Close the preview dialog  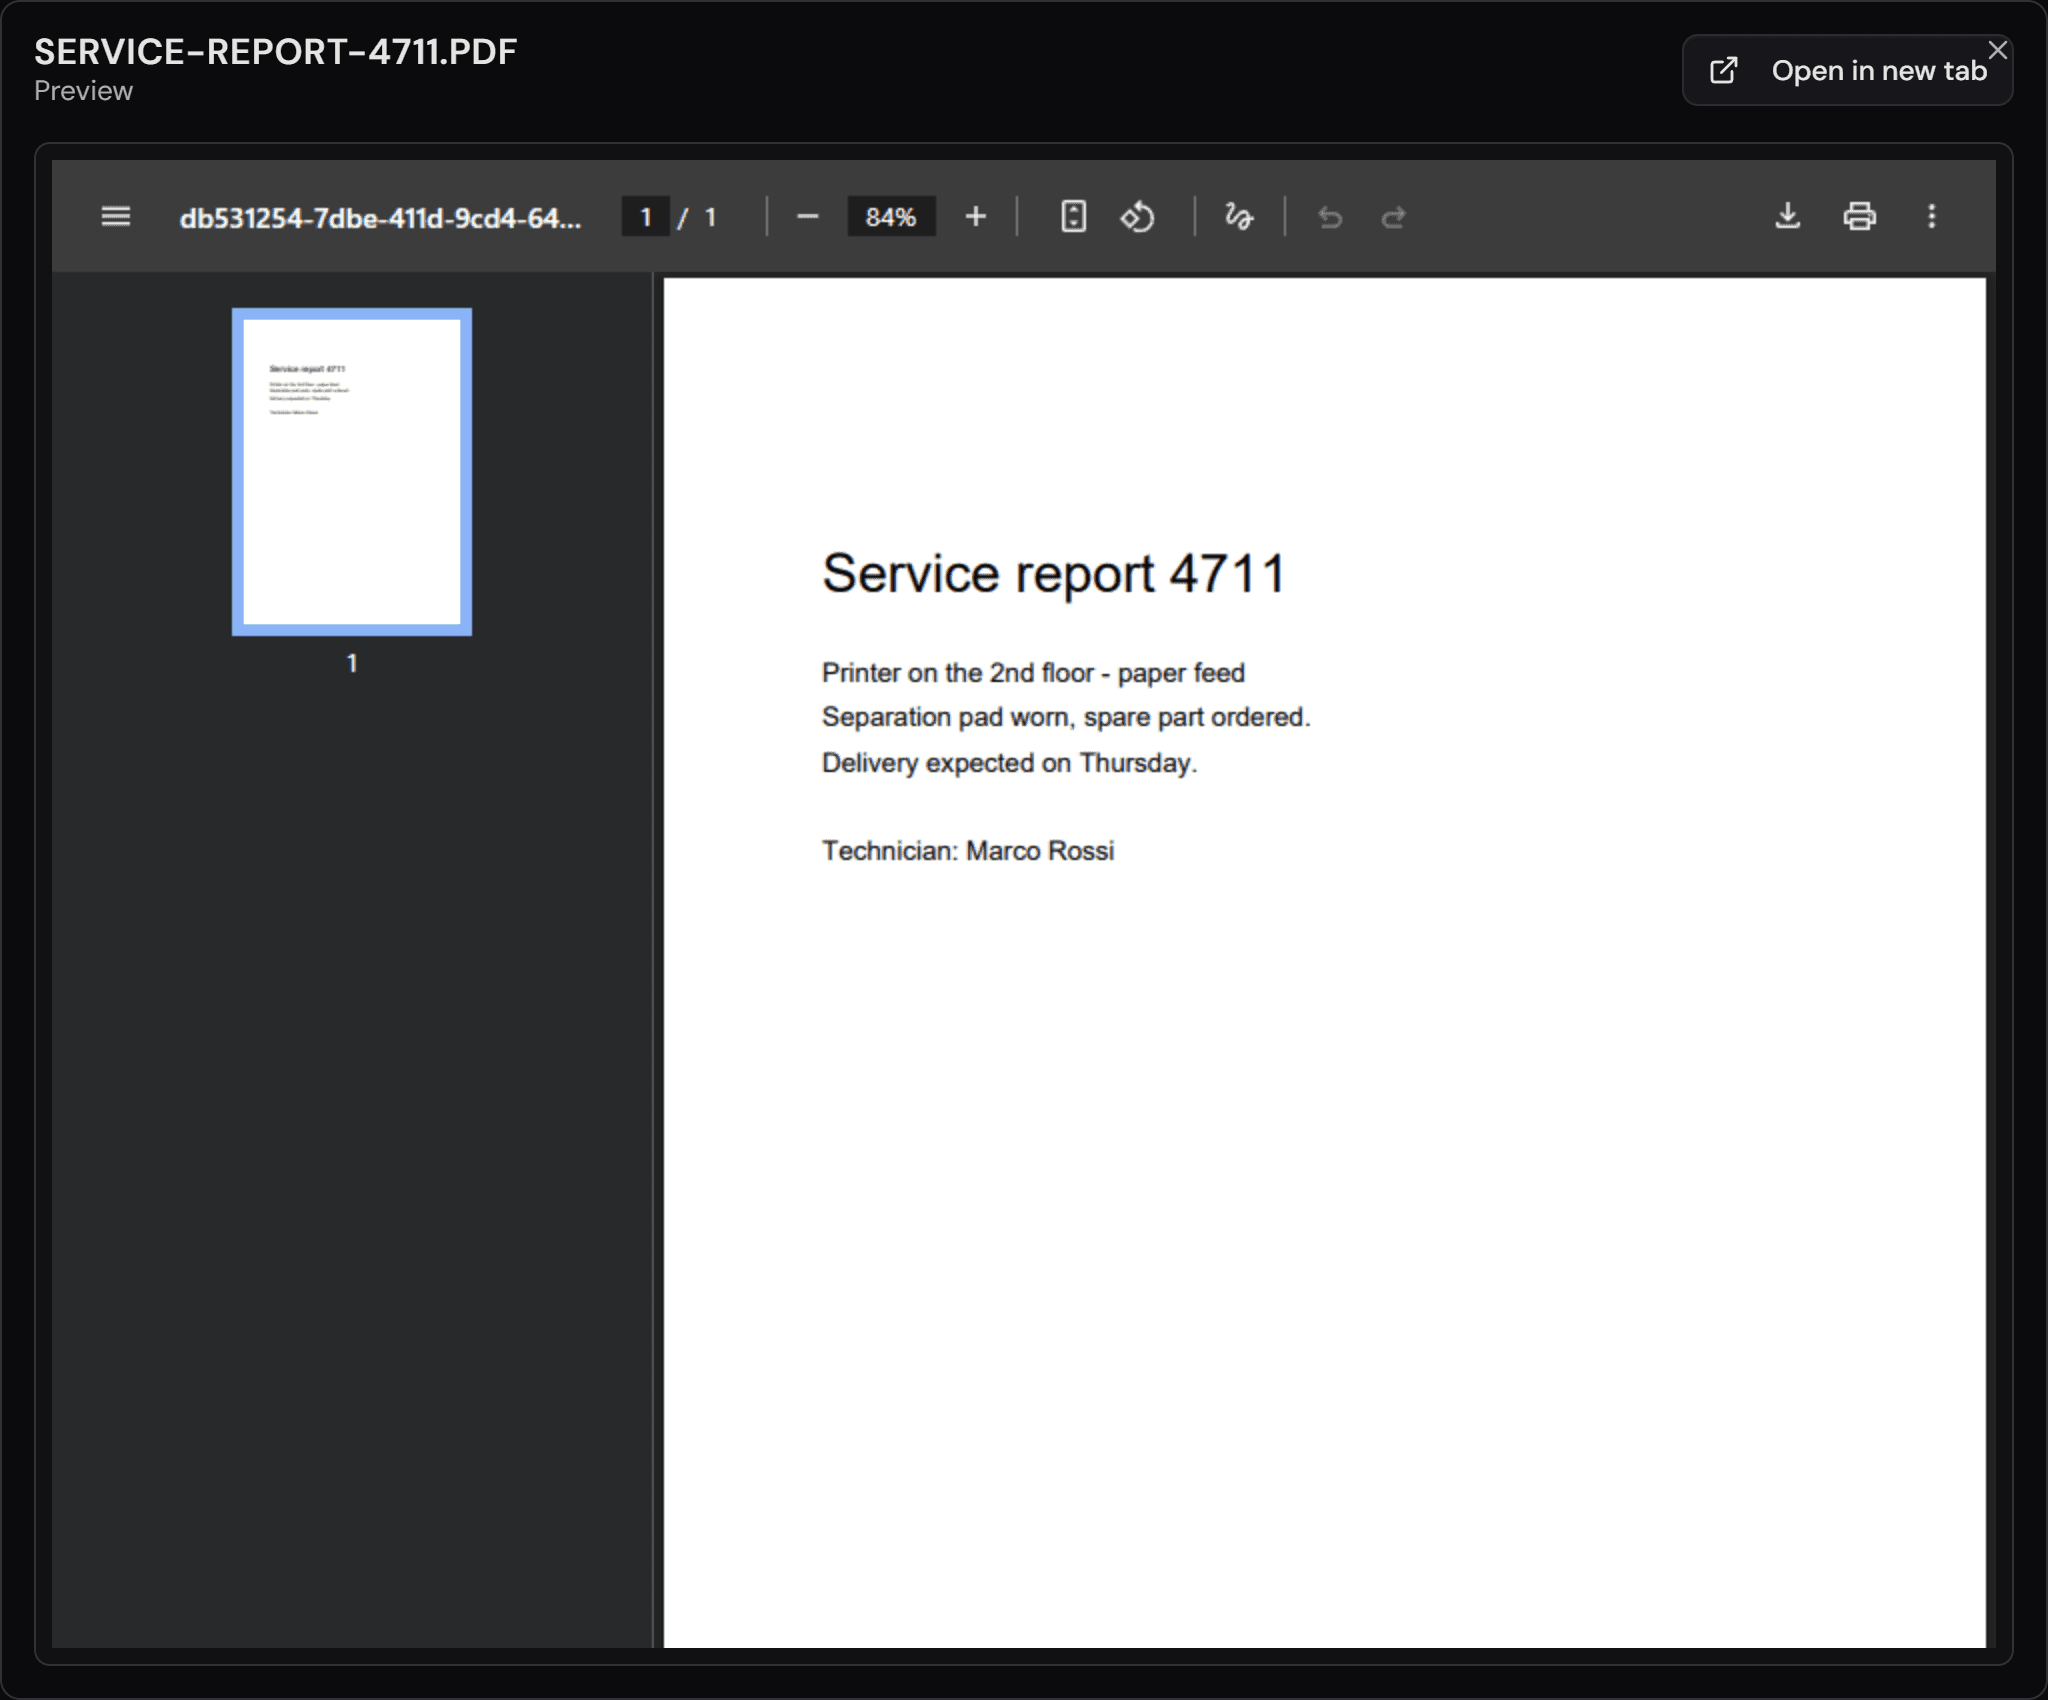(x=1998, y=50)
